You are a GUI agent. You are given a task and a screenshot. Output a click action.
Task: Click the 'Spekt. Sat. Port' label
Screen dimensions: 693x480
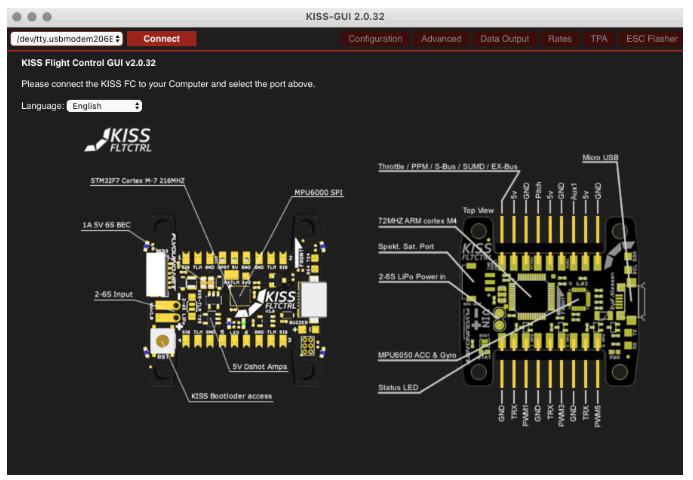click(x=406, y=247)
